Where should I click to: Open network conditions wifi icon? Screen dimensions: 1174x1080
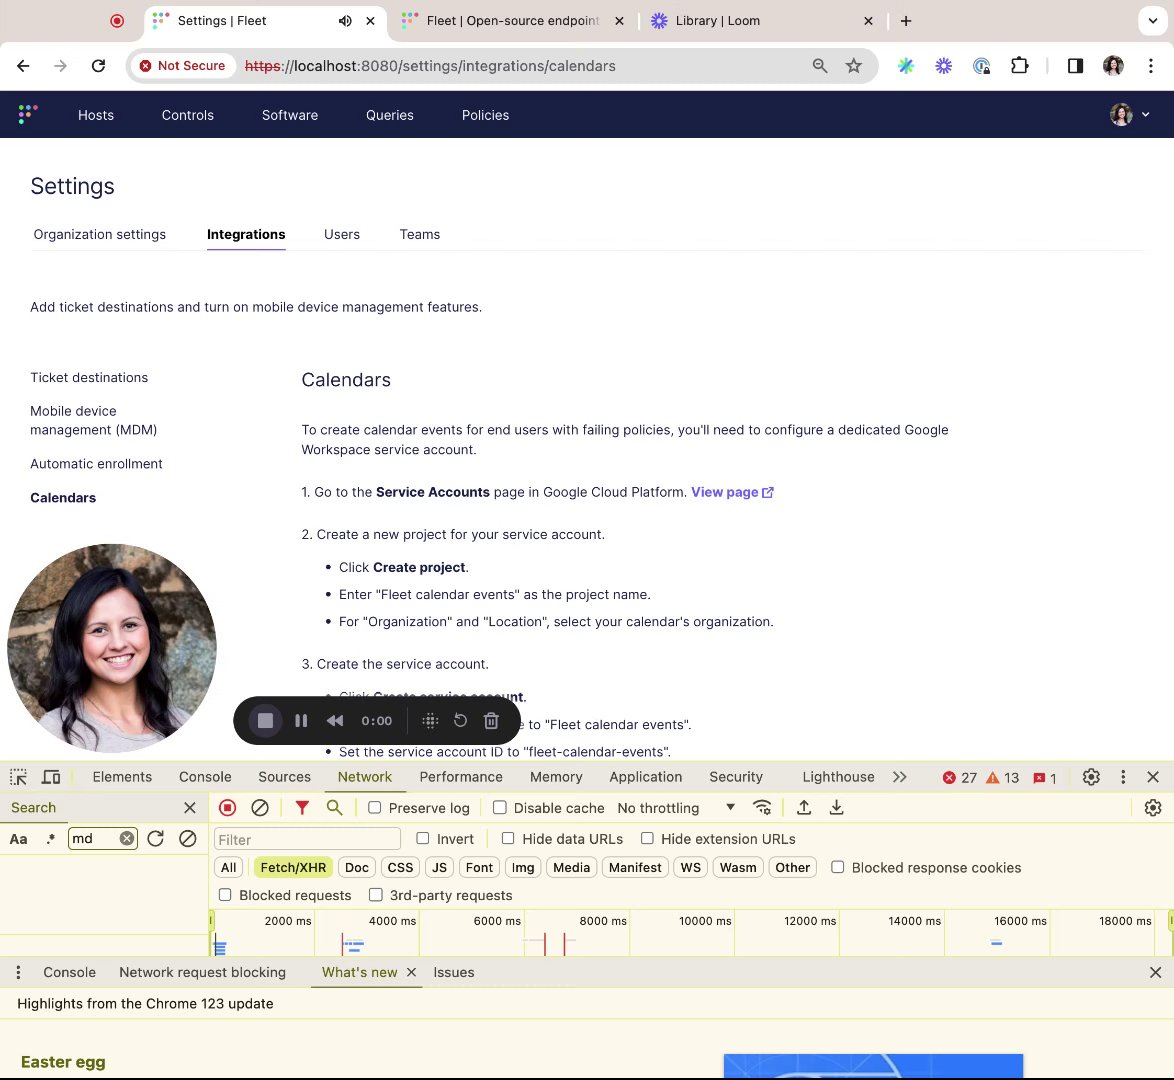point(762,808)
